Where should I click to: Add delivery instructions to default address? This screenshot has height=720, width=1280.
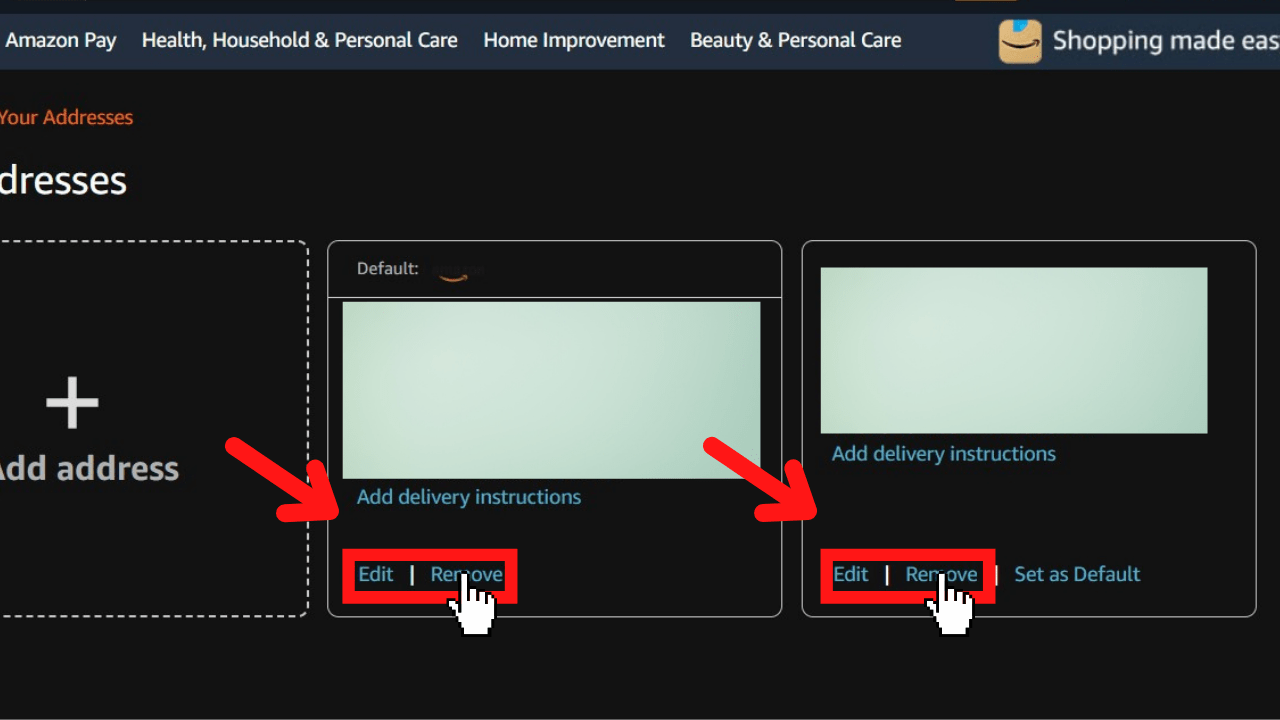[x=468, y=497]
